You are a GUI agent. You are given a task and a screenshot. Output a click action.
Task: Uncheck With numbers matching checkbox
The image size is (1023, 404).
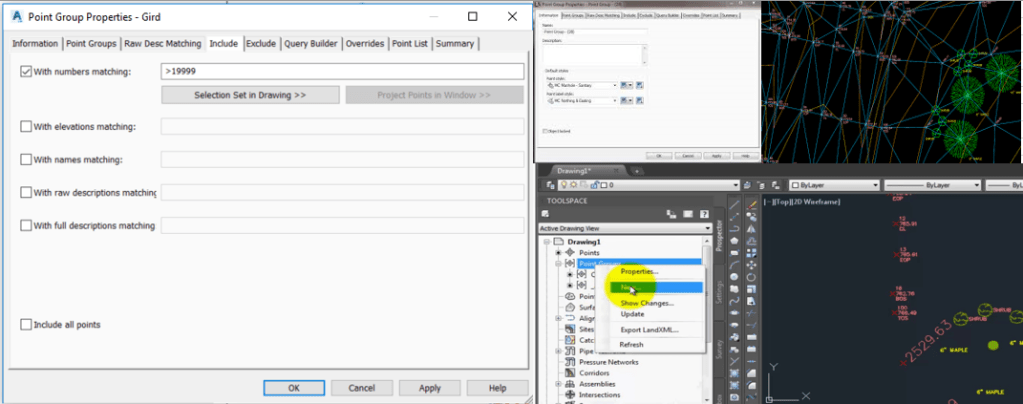pos(26,71)
